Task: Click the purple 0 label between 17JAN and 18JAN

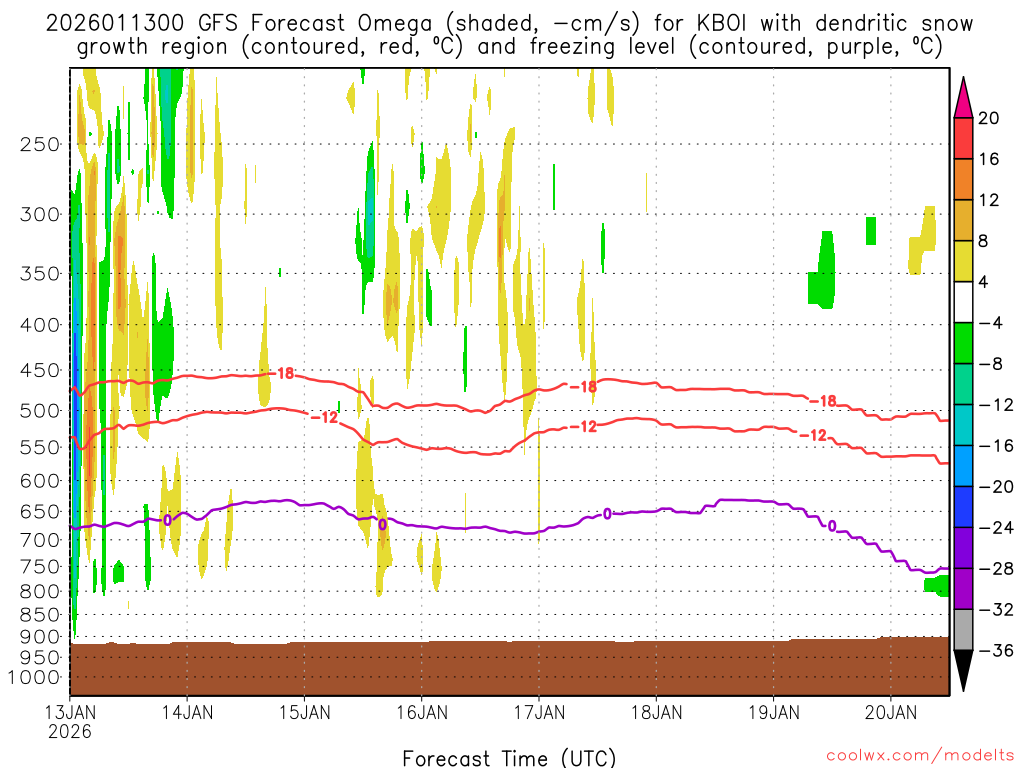Action: pyautogui.click(x=607, y=515)
